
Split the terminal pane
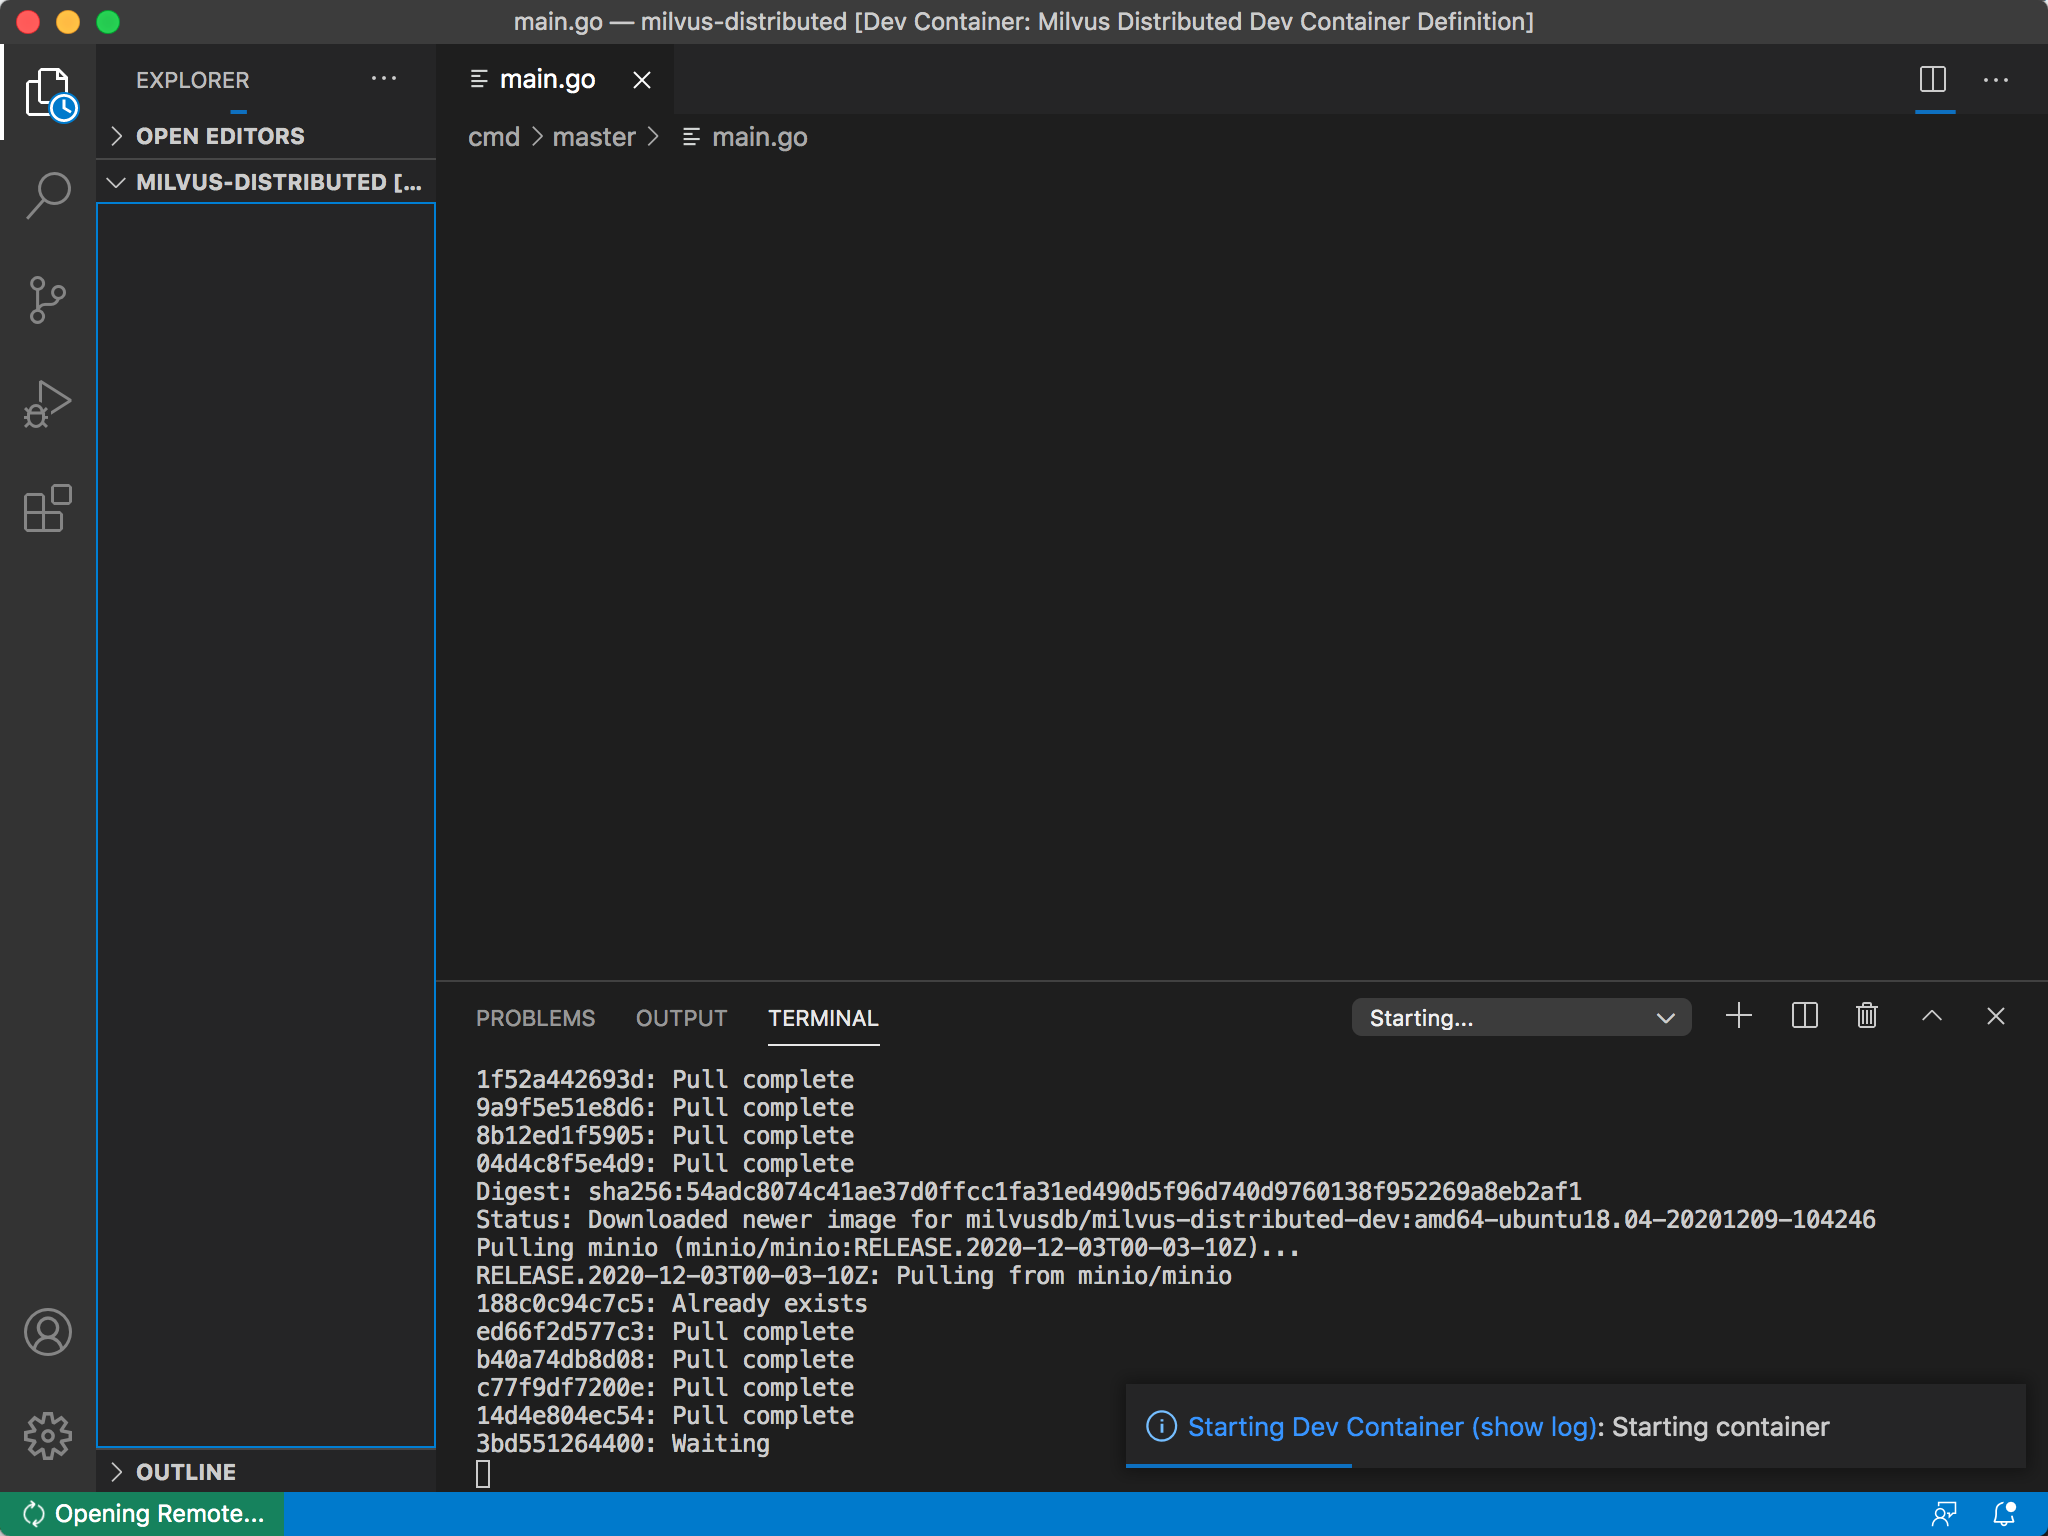click(x=1804, y=1017)
